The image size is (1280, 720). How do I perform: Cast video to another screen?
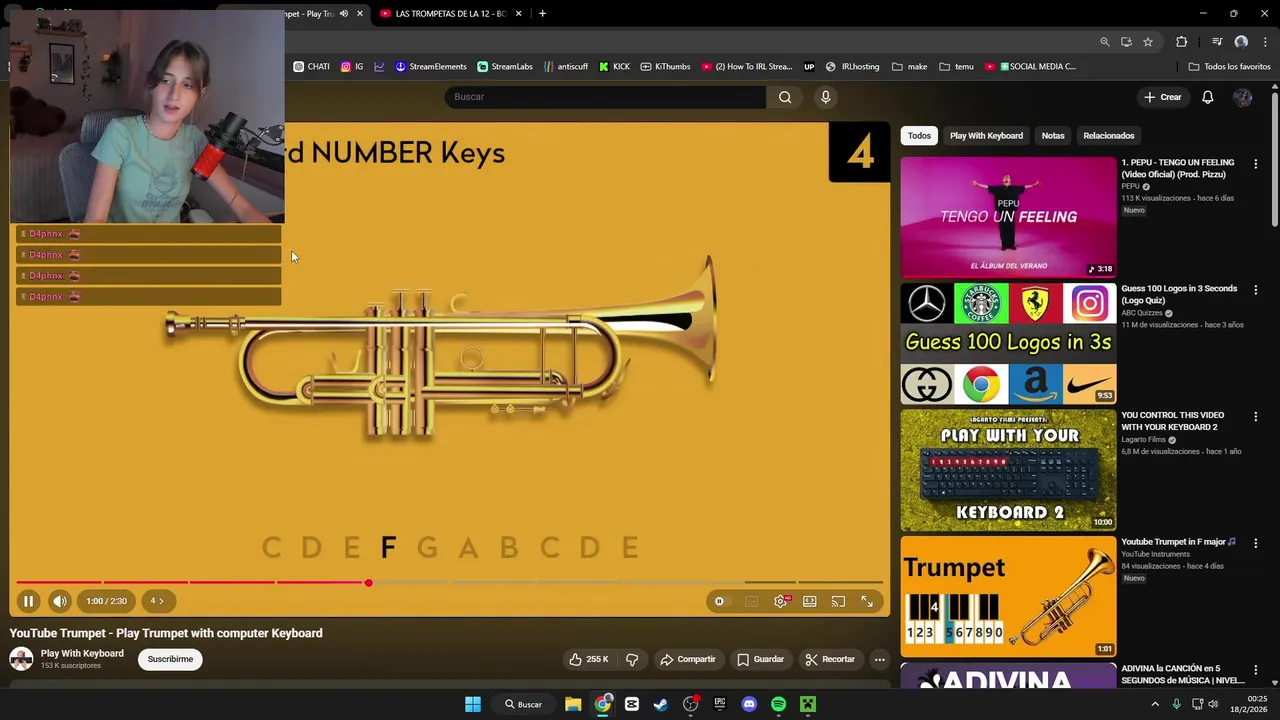click(x=838, y=601)
